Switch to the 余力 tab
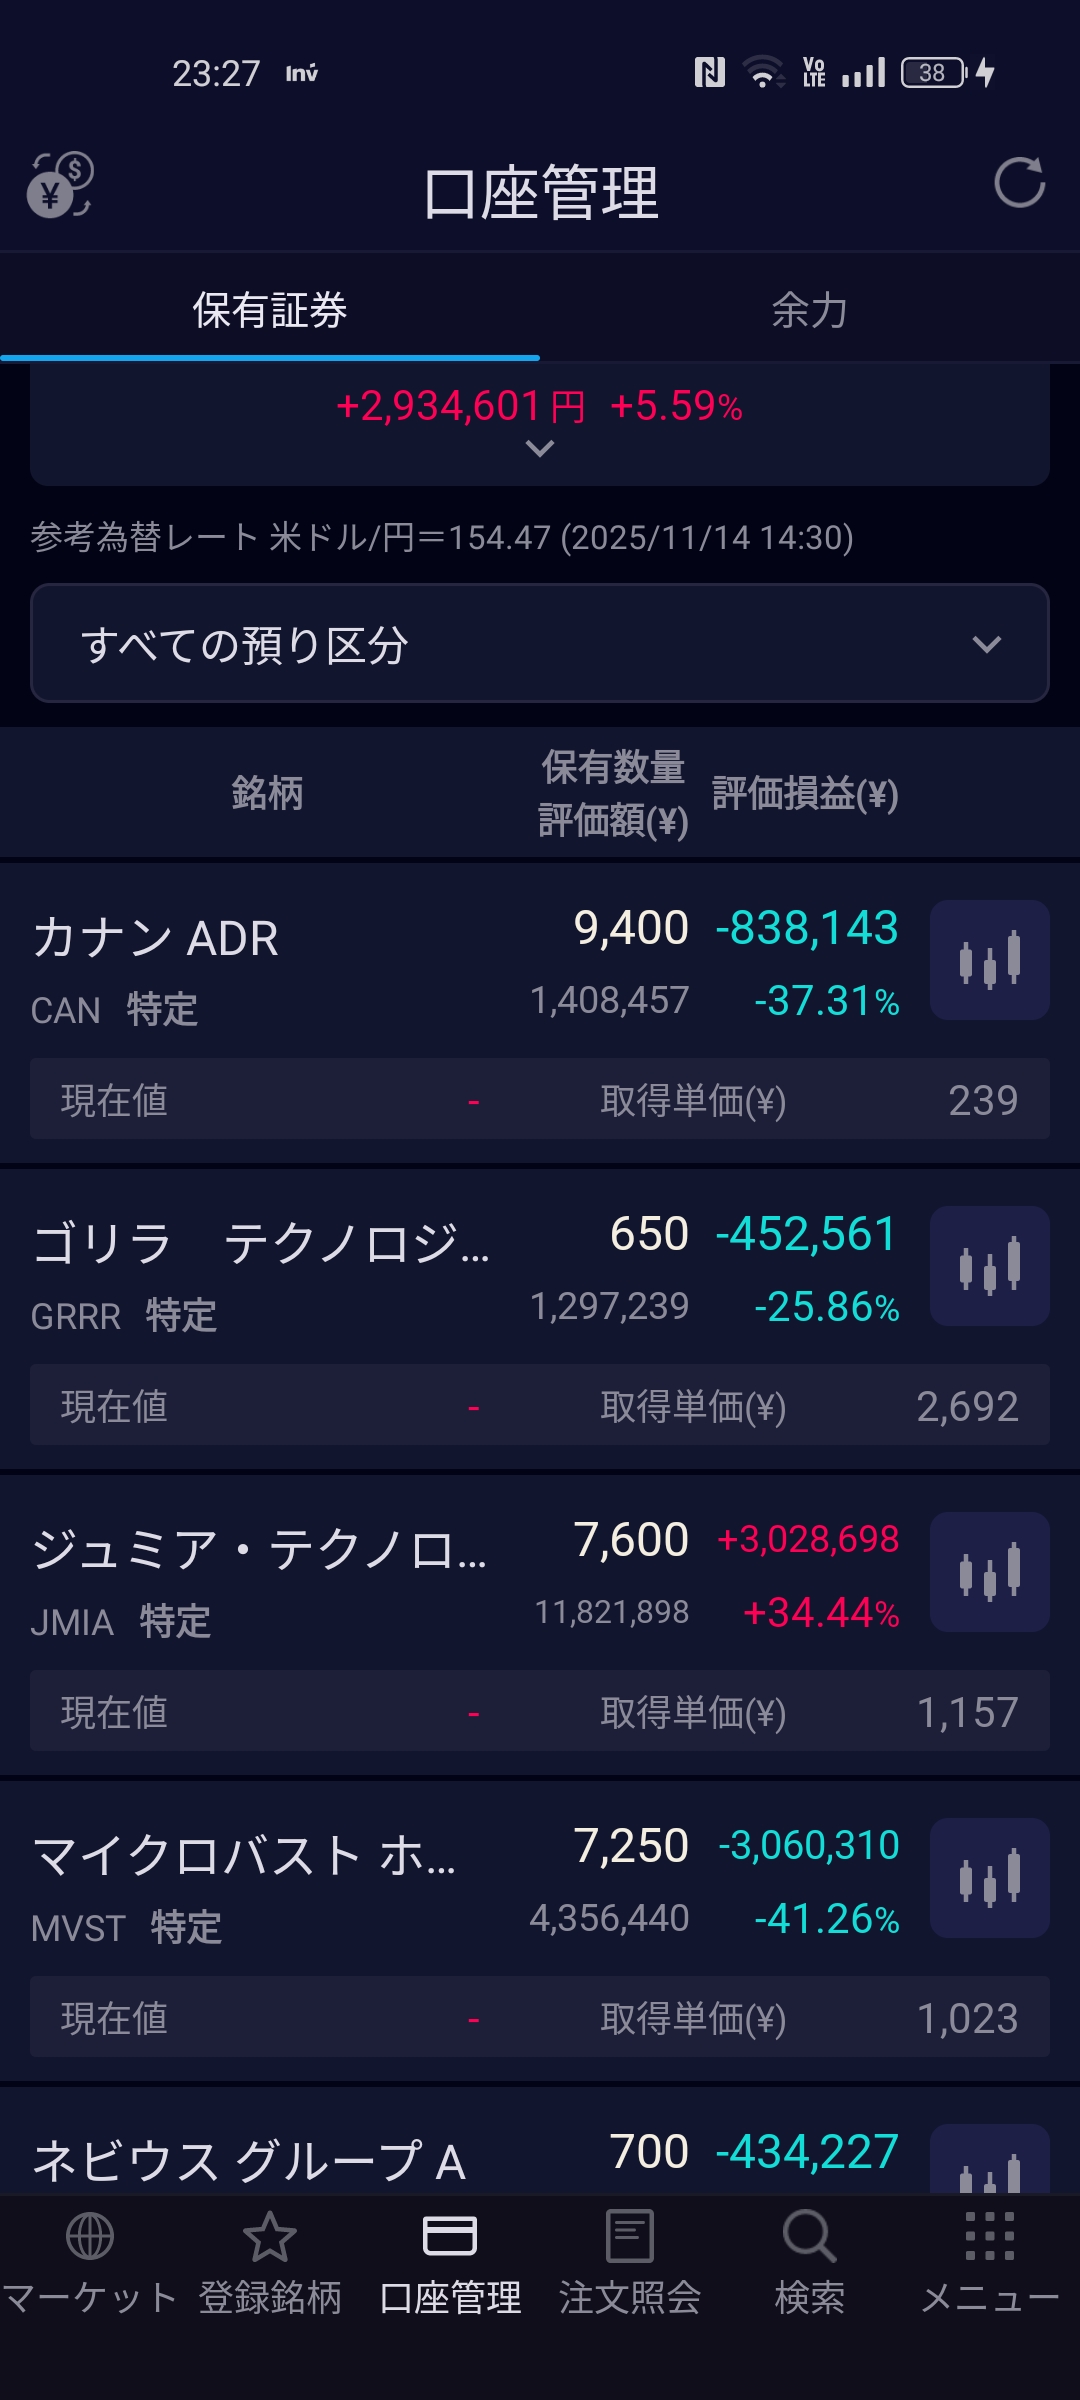Screen dimensions: 1080x2400 809,310
